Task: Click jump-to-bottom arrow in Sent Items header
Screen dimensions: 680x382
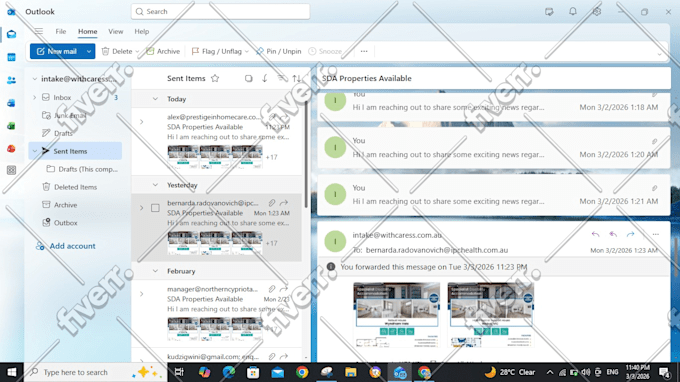Action: (x=265, y=78)
